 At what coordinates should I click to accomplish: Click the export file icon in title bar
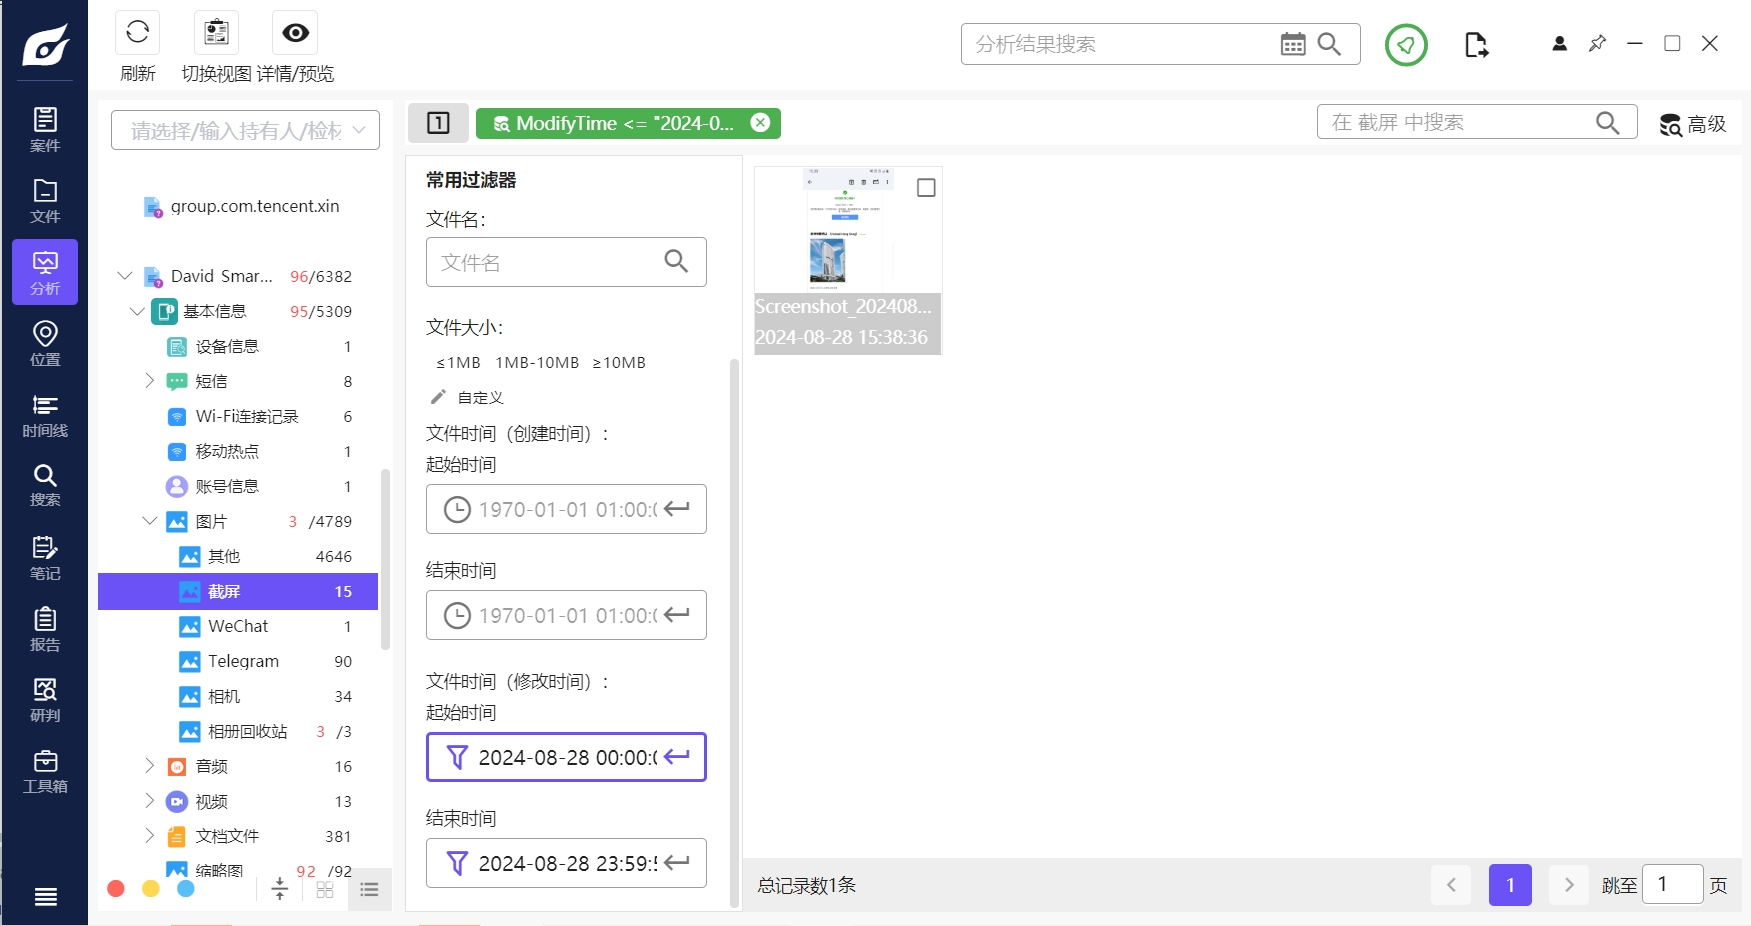click(x=1476, y=45)
